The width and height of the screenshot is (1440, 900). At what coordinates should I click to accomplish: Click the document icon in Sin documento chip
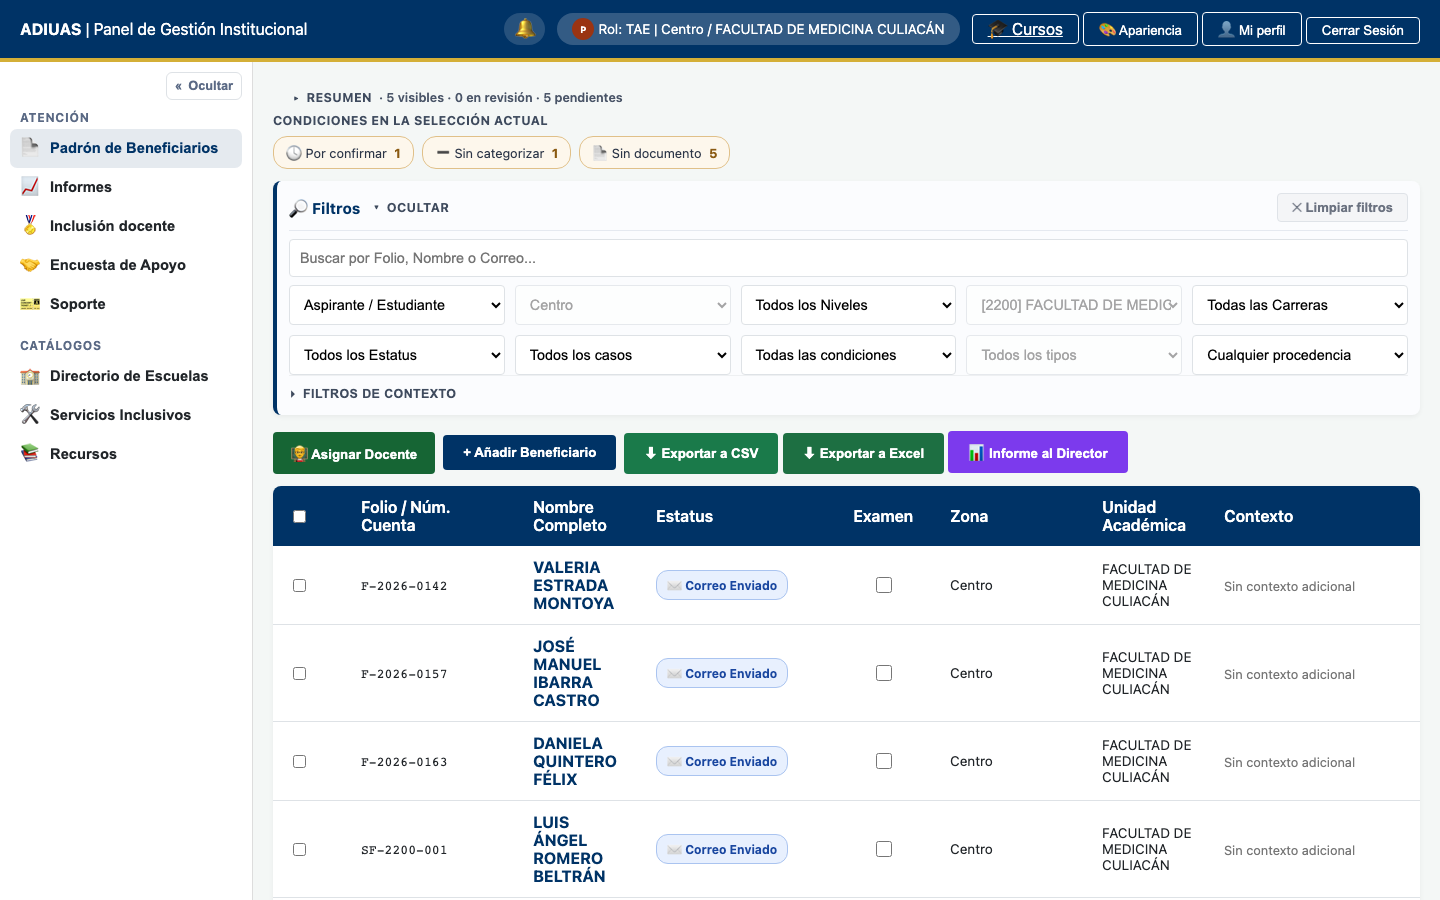pos(600,153)
